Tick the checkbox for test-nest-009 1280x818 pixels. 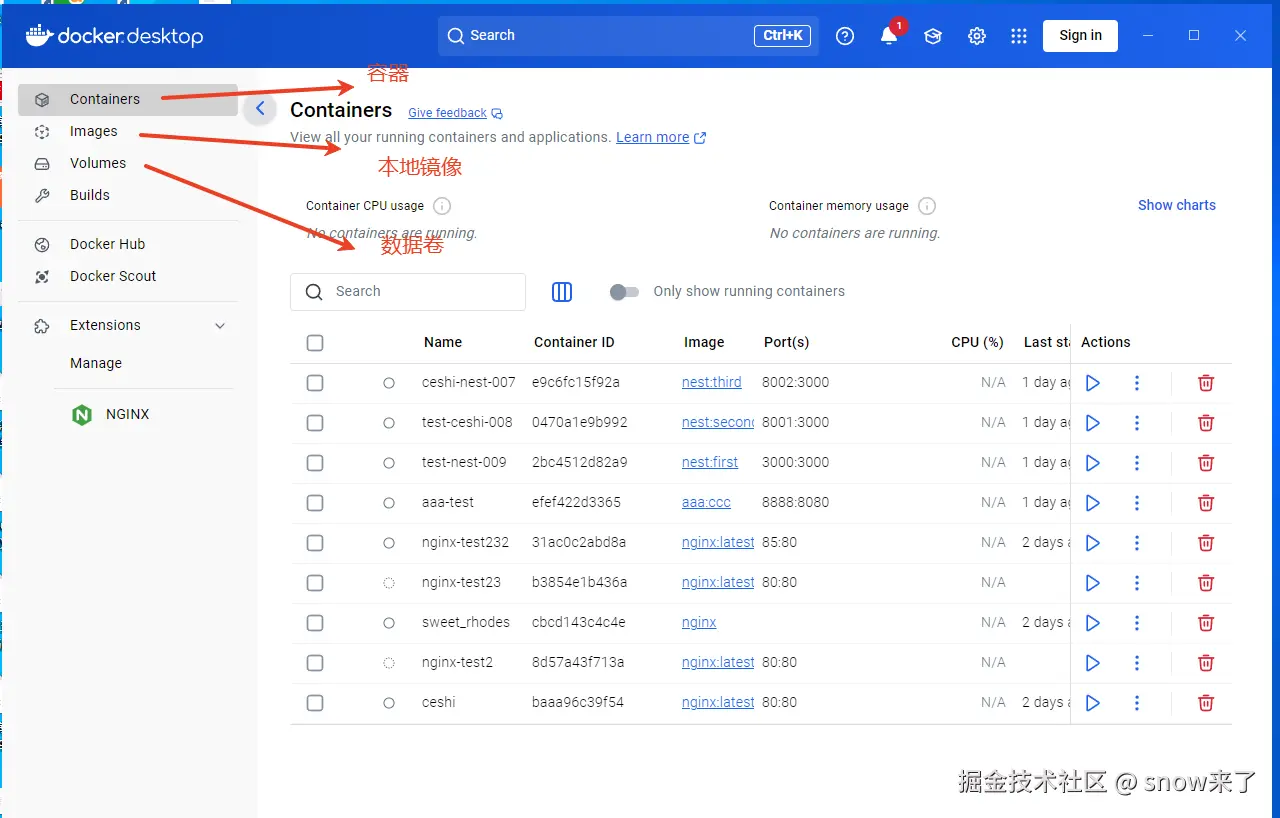(x=315, y=463)
